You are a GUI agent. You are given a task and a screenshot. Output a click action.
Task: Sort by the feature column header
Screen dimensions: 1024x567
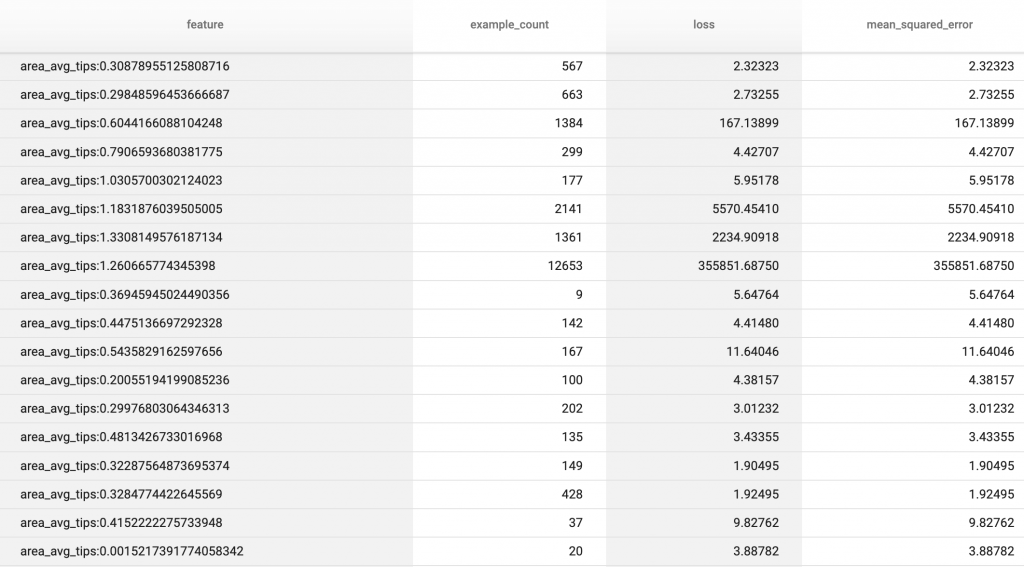(x=205, y=25)
